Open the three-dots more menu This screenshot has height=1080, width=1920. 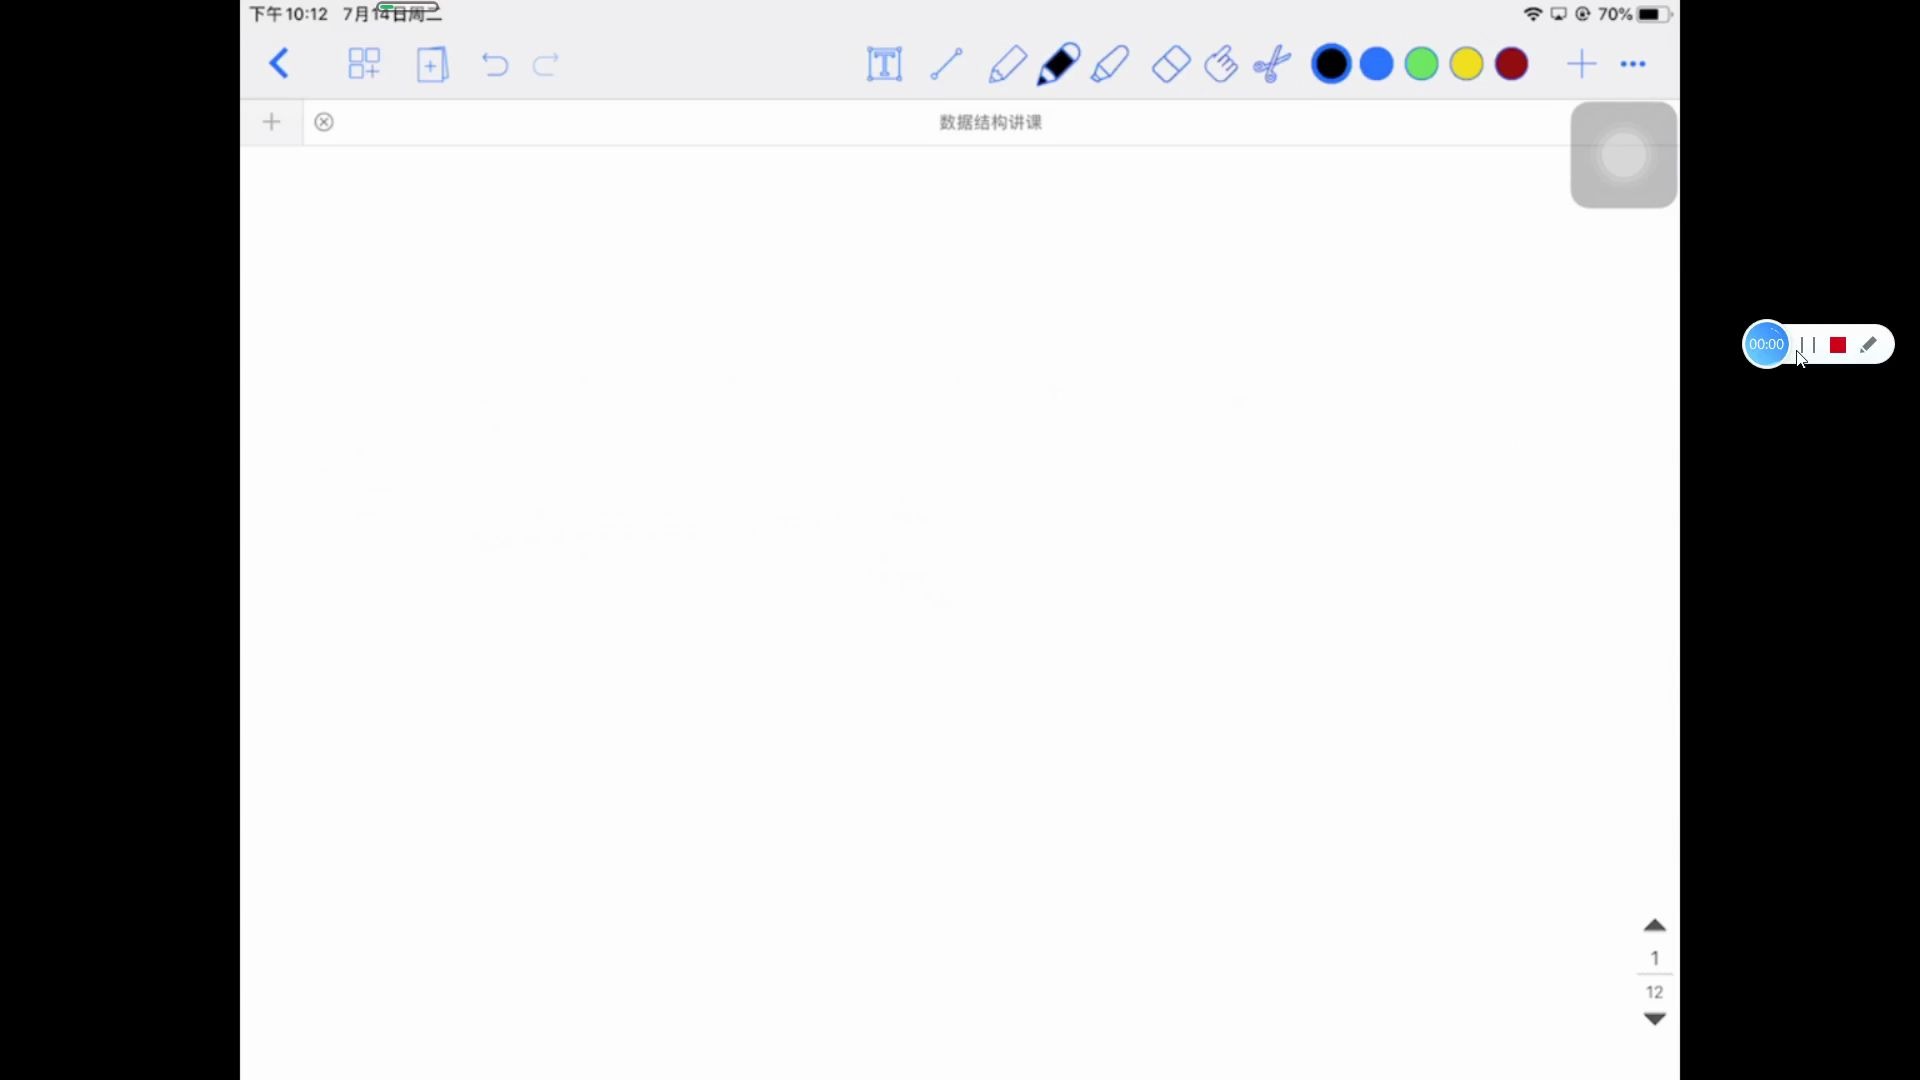tap(1633, 64)
